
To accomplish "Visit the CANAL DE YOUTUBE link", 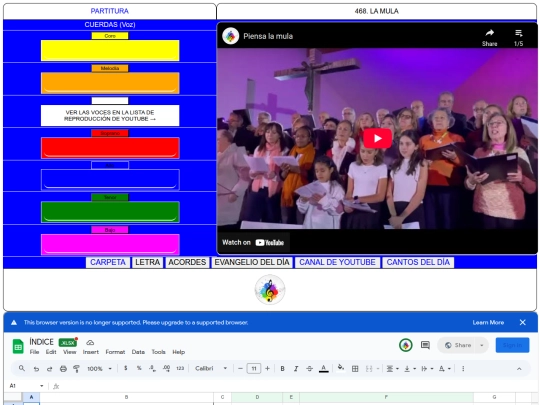I will pos(337,262).
